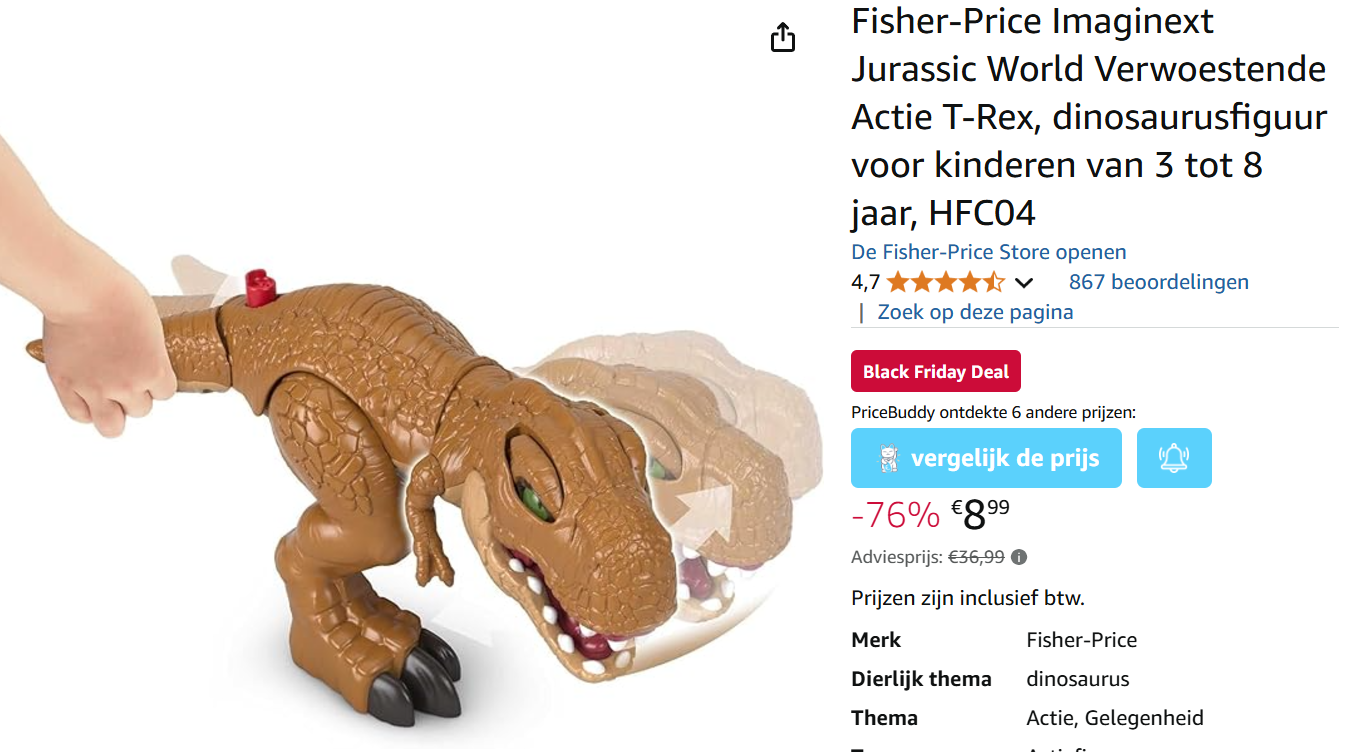Expand the star rating breakdown chevron
This screenshot has height=752, width=1360.
pyautogui.click(x=1024, y=282)
